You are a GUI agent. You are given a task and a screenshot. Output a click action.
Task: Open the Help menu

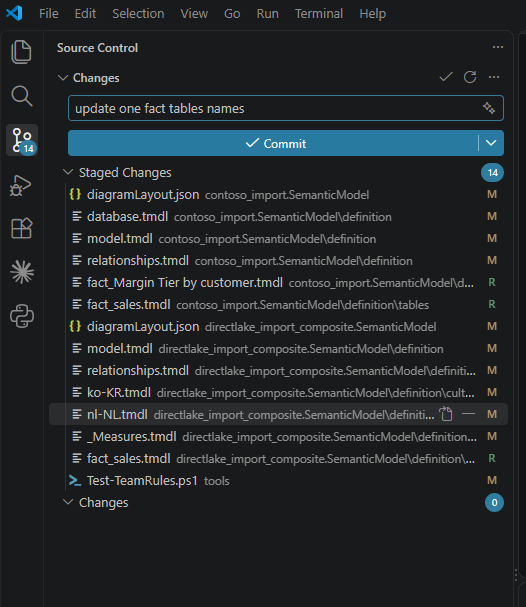click(x=372, y=14)
